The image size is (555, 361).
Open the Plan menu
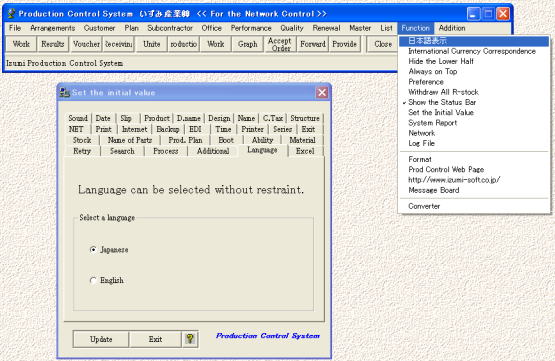click(131, 28)
